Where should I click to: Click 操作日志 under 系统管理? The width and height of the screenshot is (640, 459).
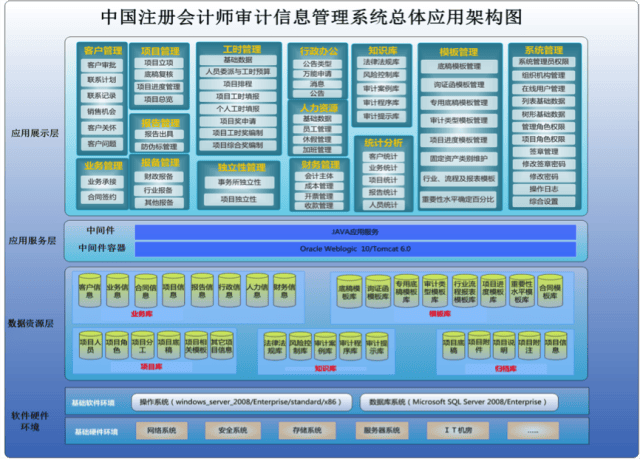[x=544, y=189]
